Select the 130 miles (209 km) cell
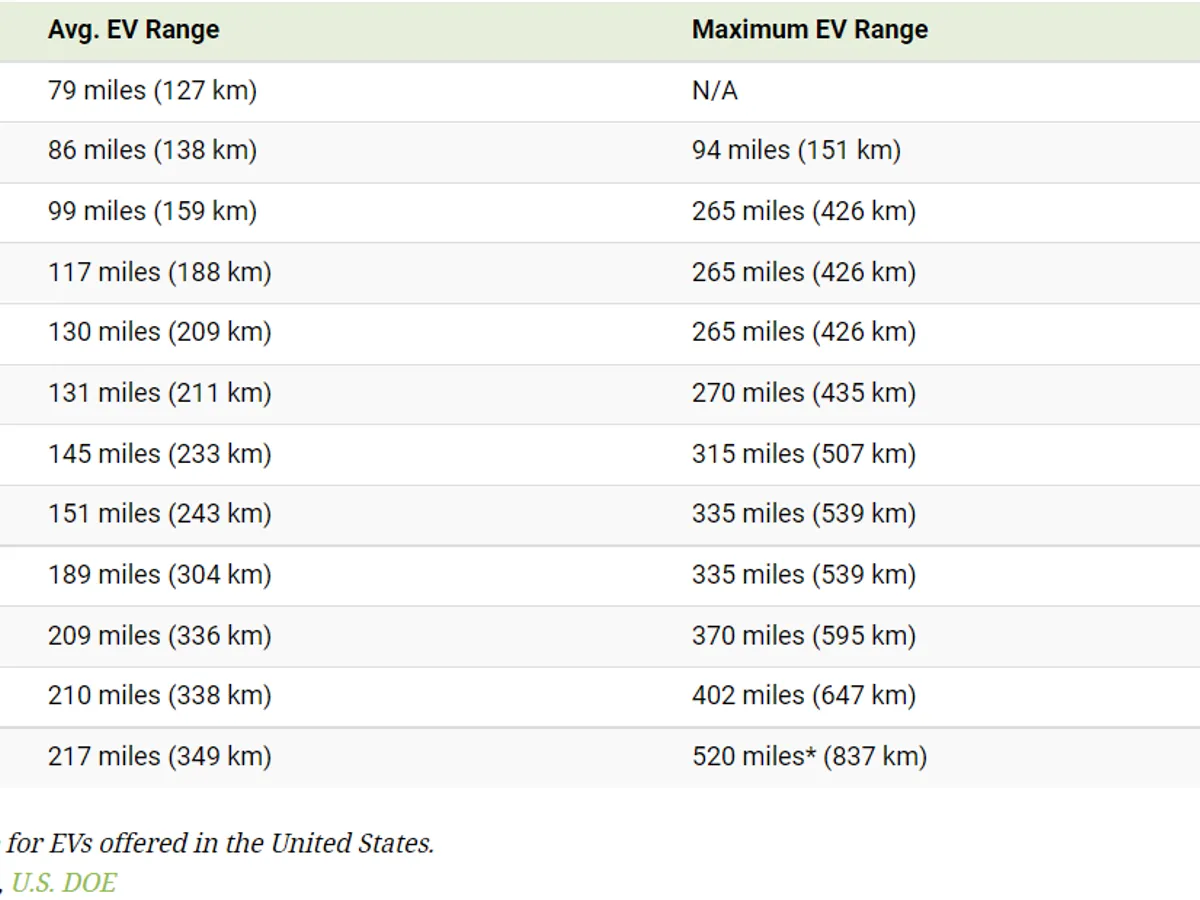 (159, 332)
